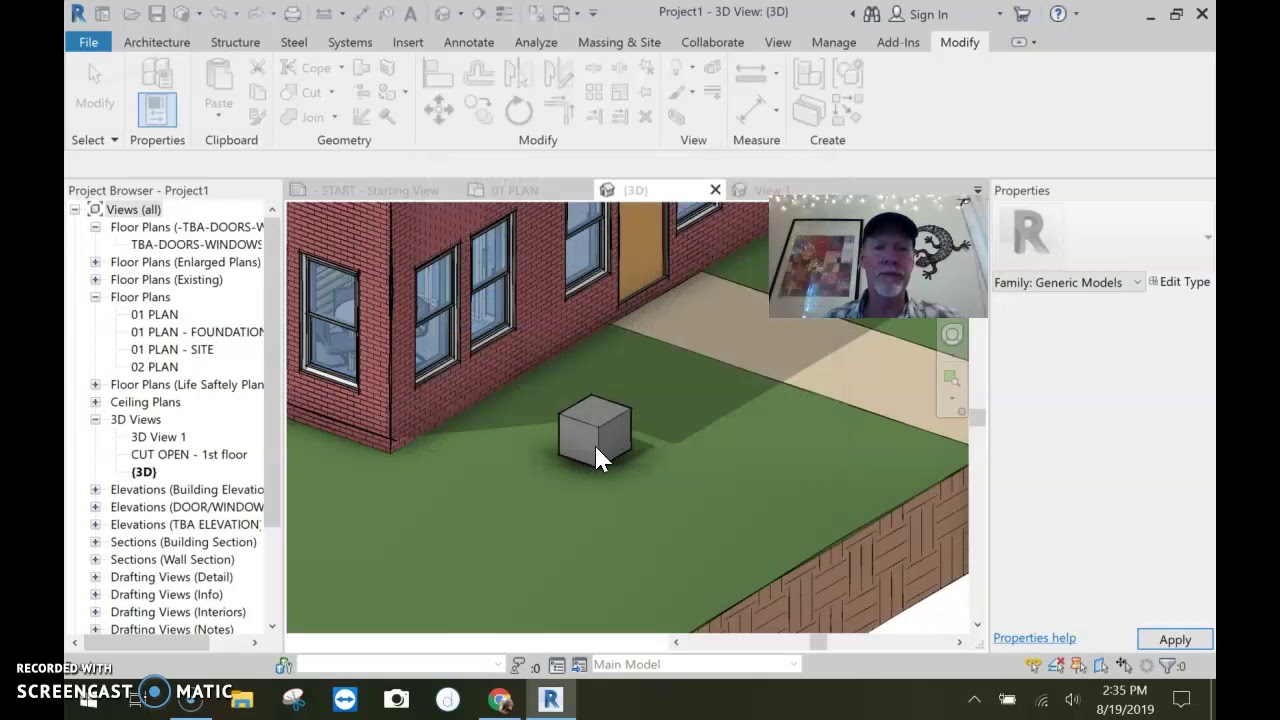Close the {3D} view tab
This screenshot has width=1280, height=720.
pyautogui.click(x=715, y=190)
